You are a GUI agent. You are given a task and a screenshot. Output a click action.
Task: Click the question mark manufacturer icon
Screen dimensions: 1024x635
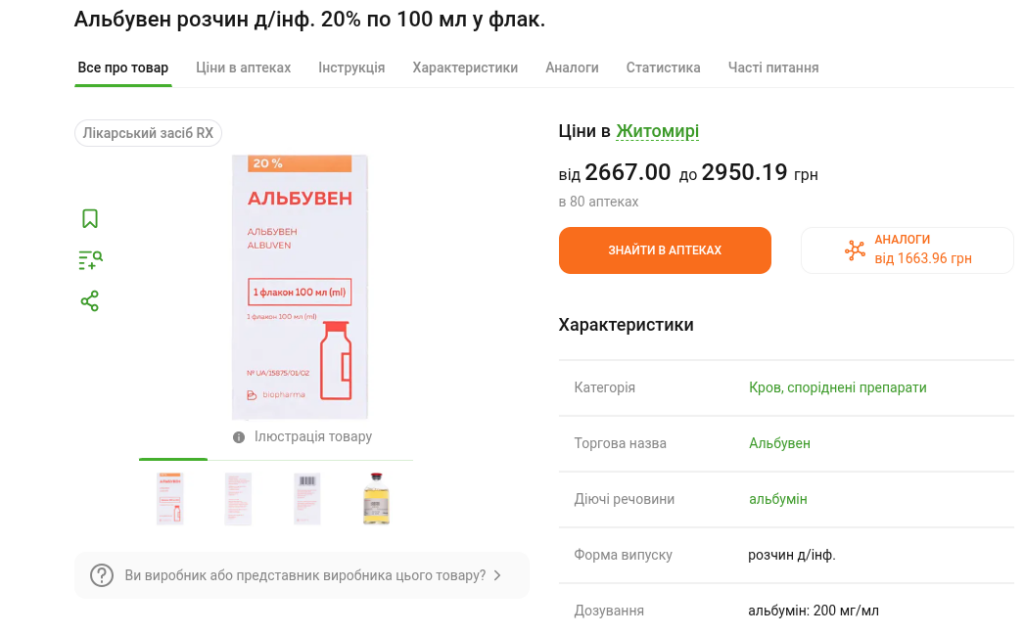pyautogui.click(x=102, y=576)
